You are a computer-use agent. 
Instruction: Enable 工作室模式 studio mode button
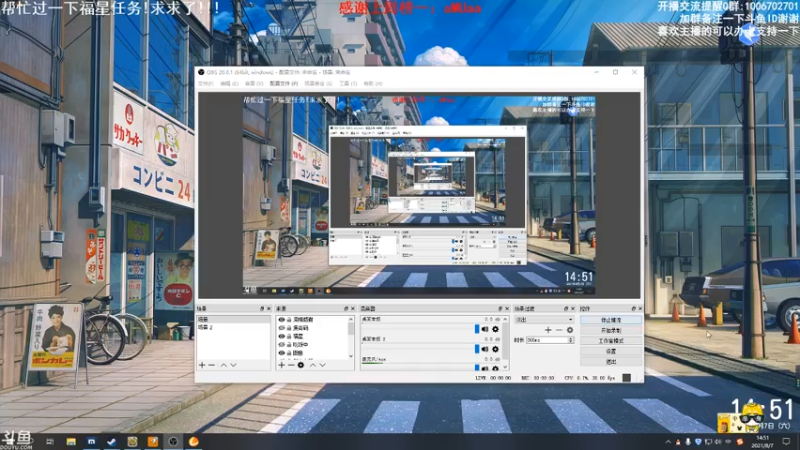(x=611, y=340)
